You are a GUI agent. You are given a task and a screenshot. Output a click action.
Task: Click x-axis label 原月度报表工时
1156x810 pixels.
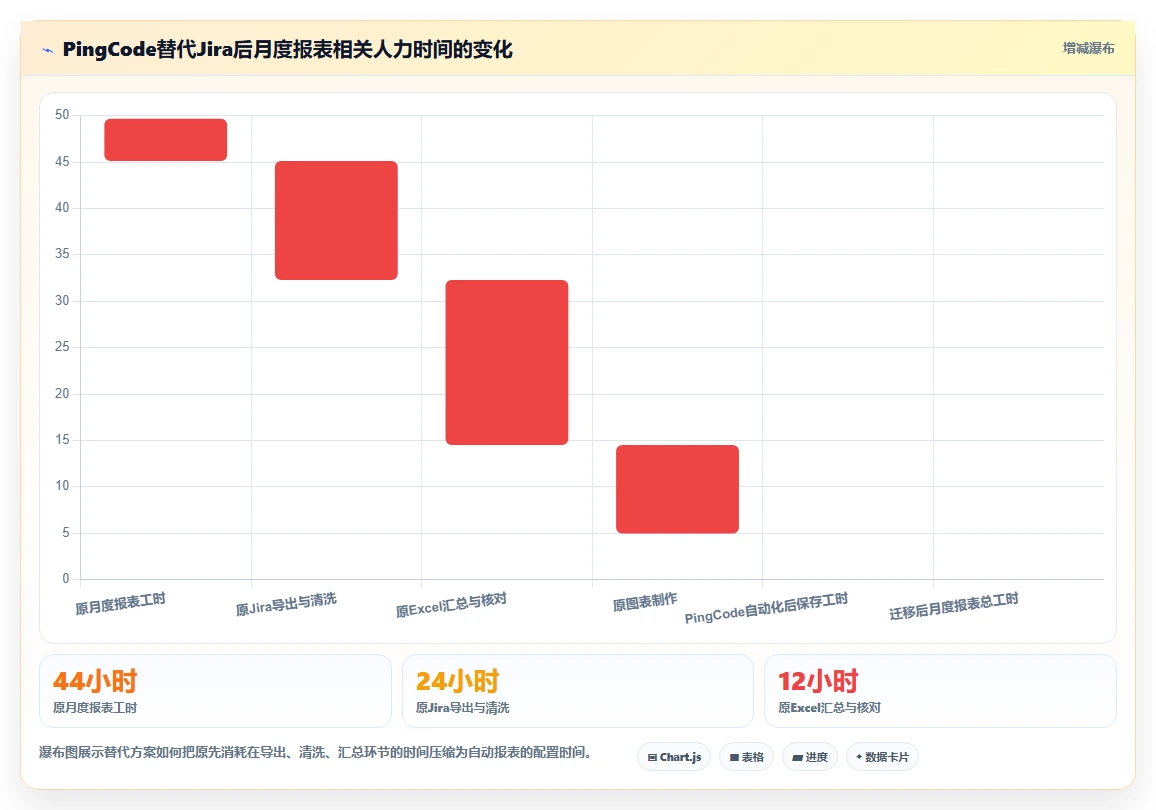120,604
